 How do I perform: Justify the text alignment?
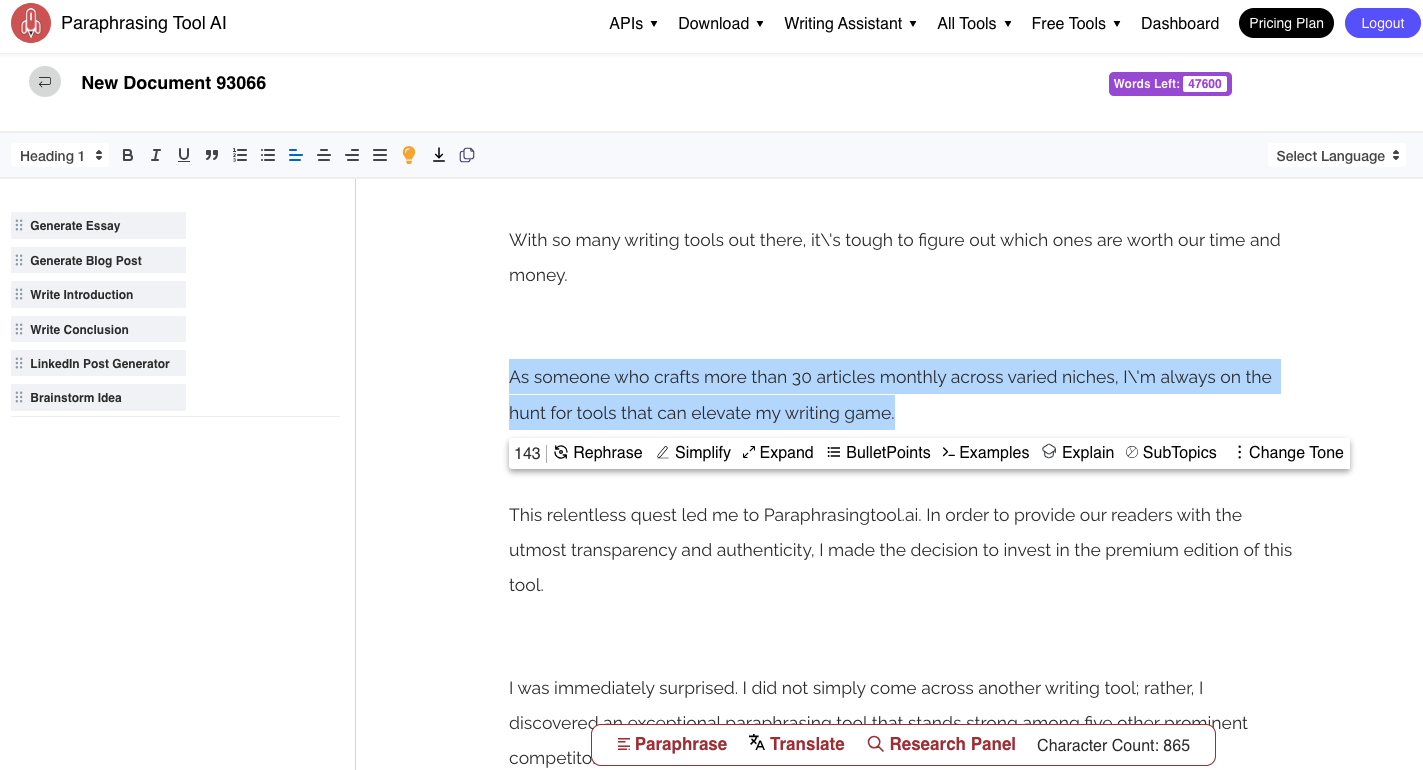380,155
